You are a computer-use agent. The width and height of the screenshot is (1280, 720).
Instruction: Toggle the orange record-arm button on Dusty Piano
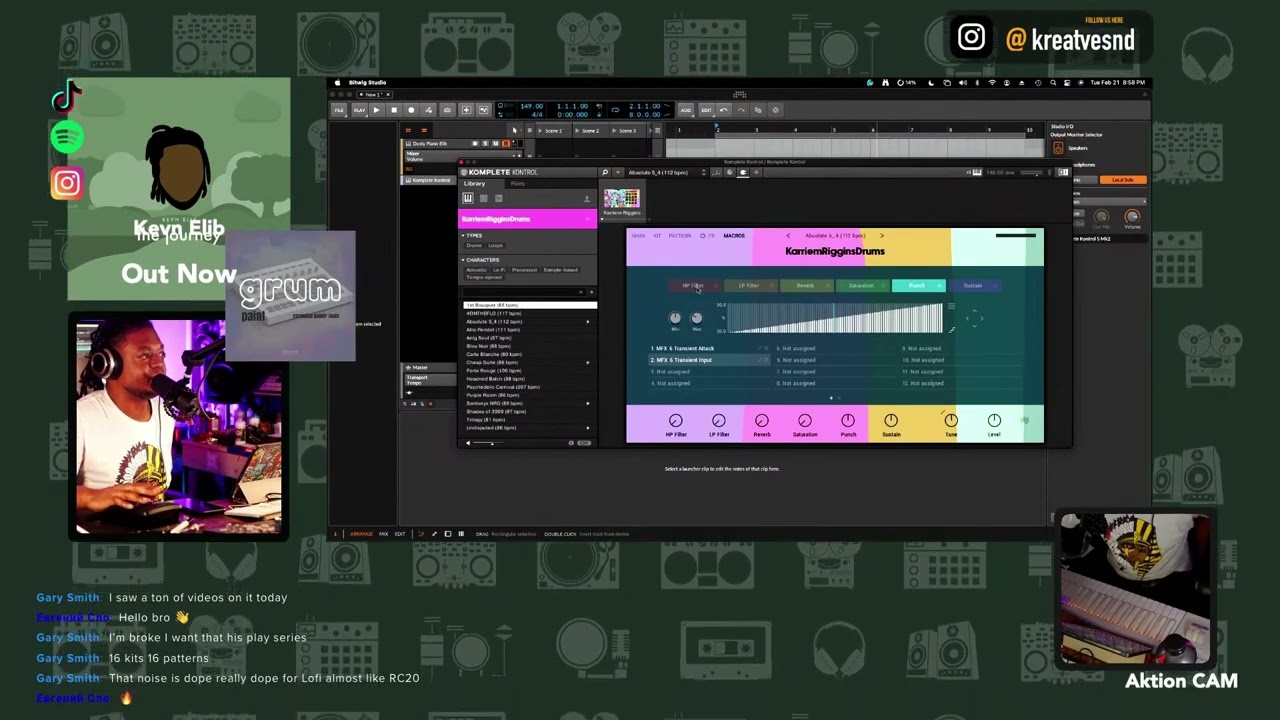[x=506, y=143]
